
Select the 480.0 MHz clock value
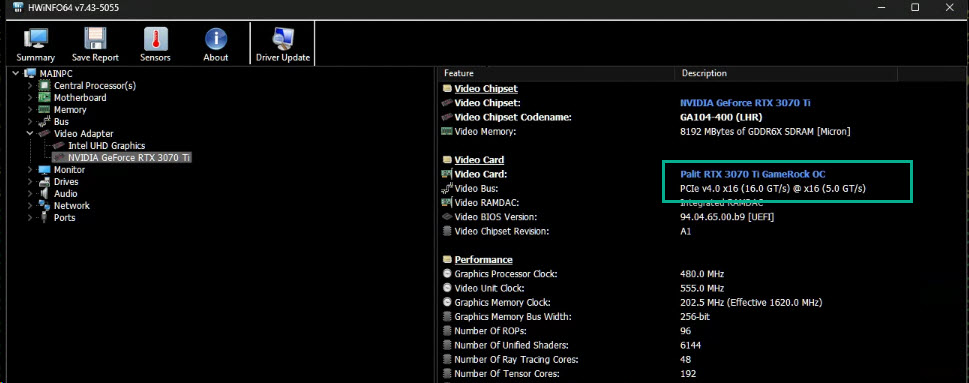701,274
